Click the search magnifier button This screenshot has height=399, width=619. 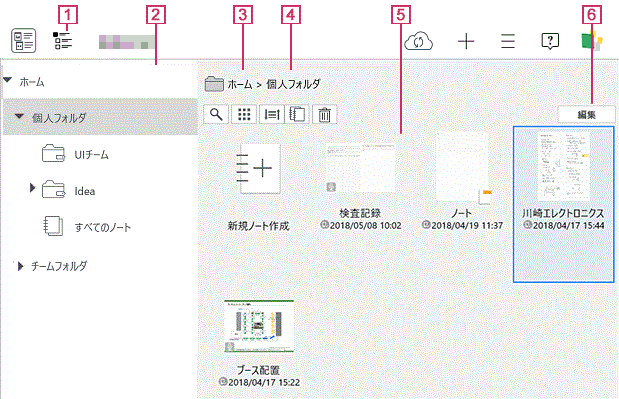coord(216,114)
